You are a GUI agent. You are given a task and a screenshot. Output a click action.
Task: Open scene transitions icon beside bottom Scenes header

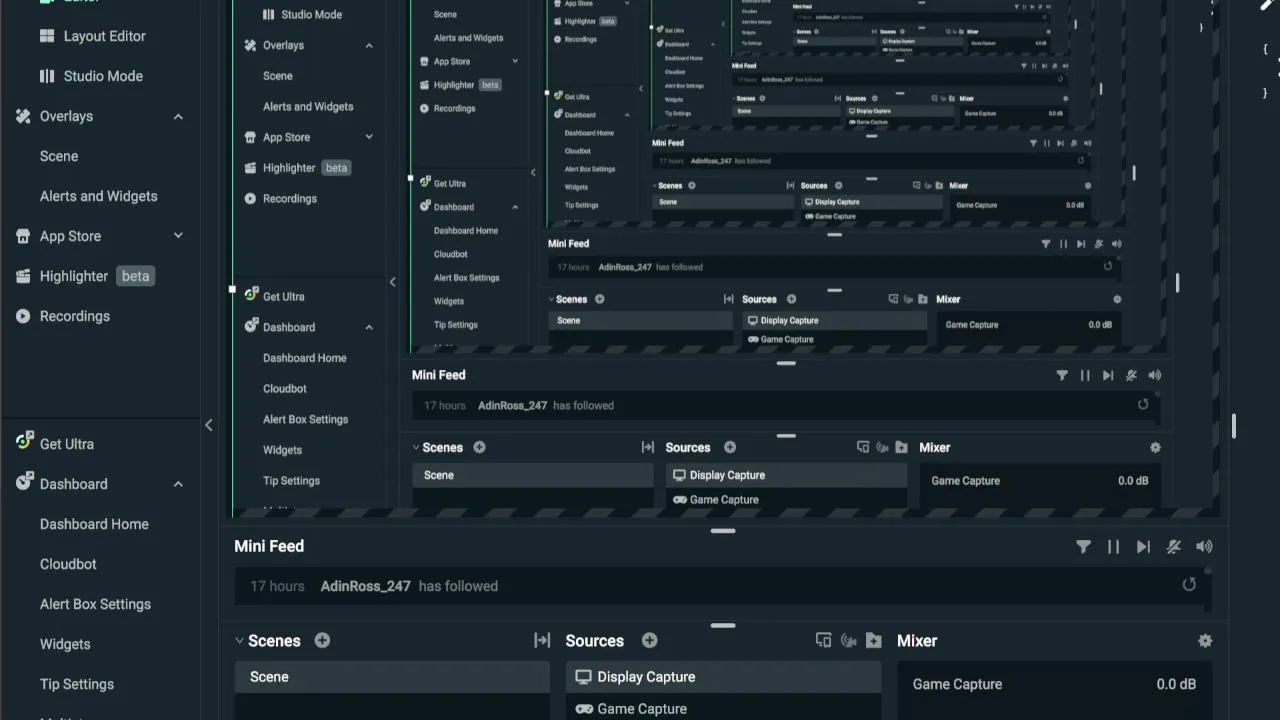pyautogui.click(x=542, y=640)
